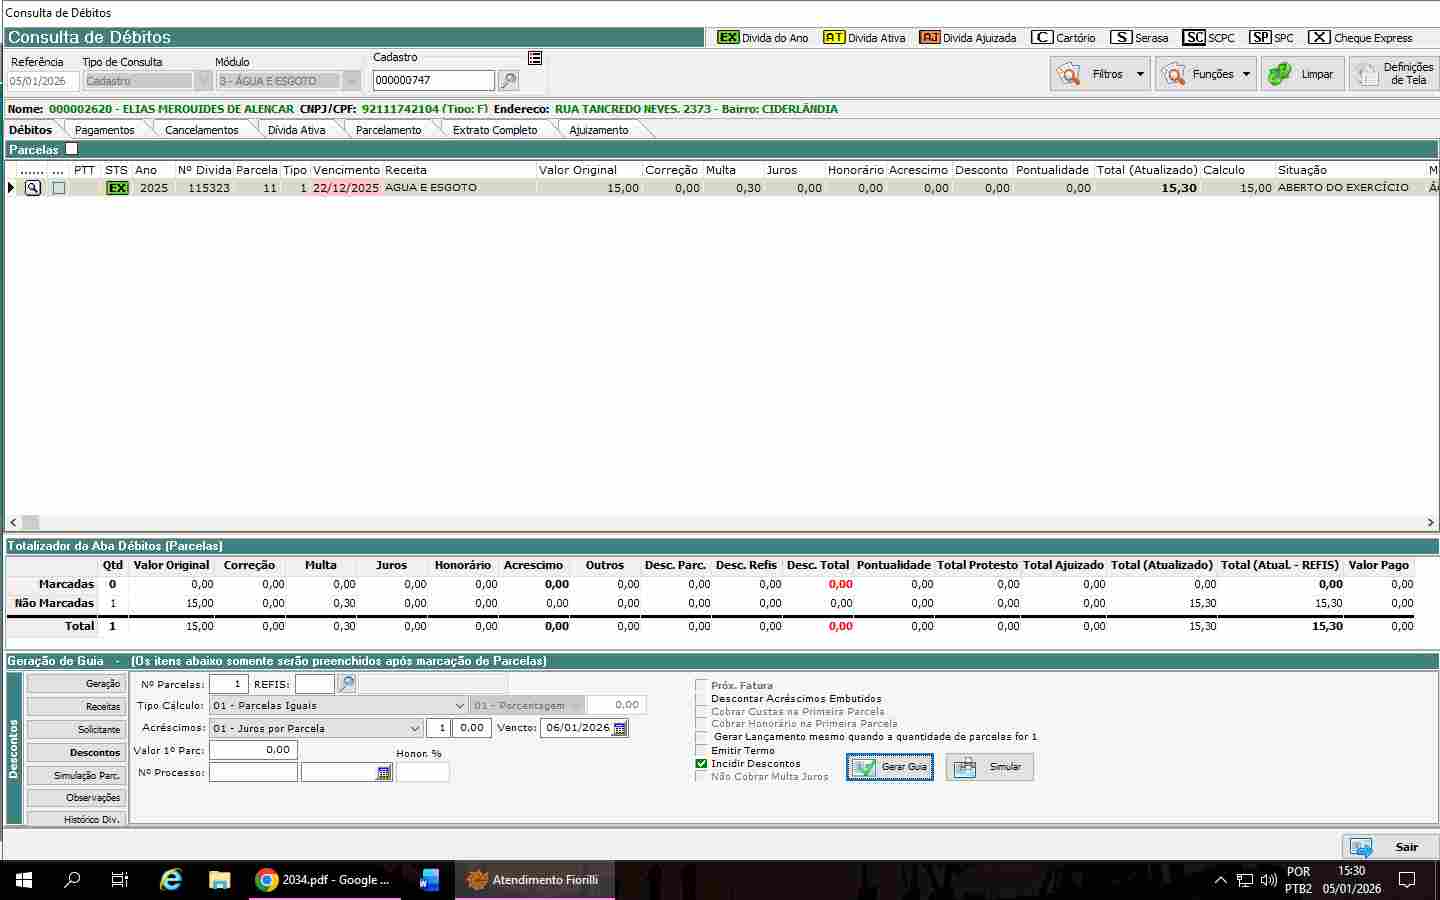Click the magnifier icon in debt row

[33, 188]
